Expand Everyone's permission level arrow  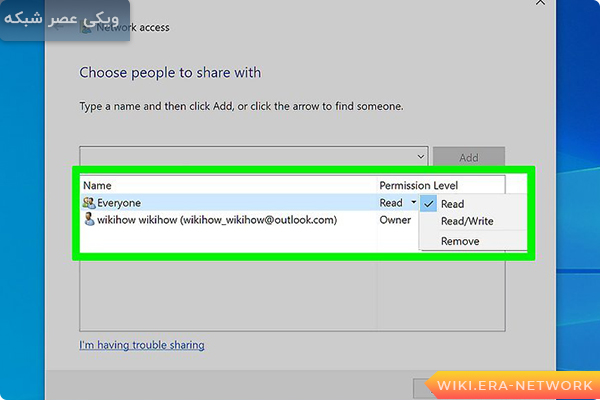coord(413,203)
